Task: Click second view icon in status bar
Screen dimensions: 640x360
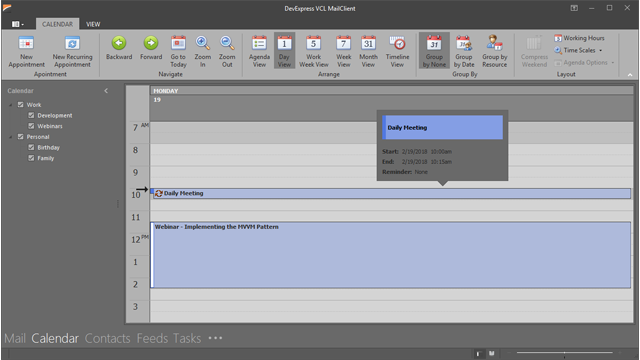Action: point(492,353)
